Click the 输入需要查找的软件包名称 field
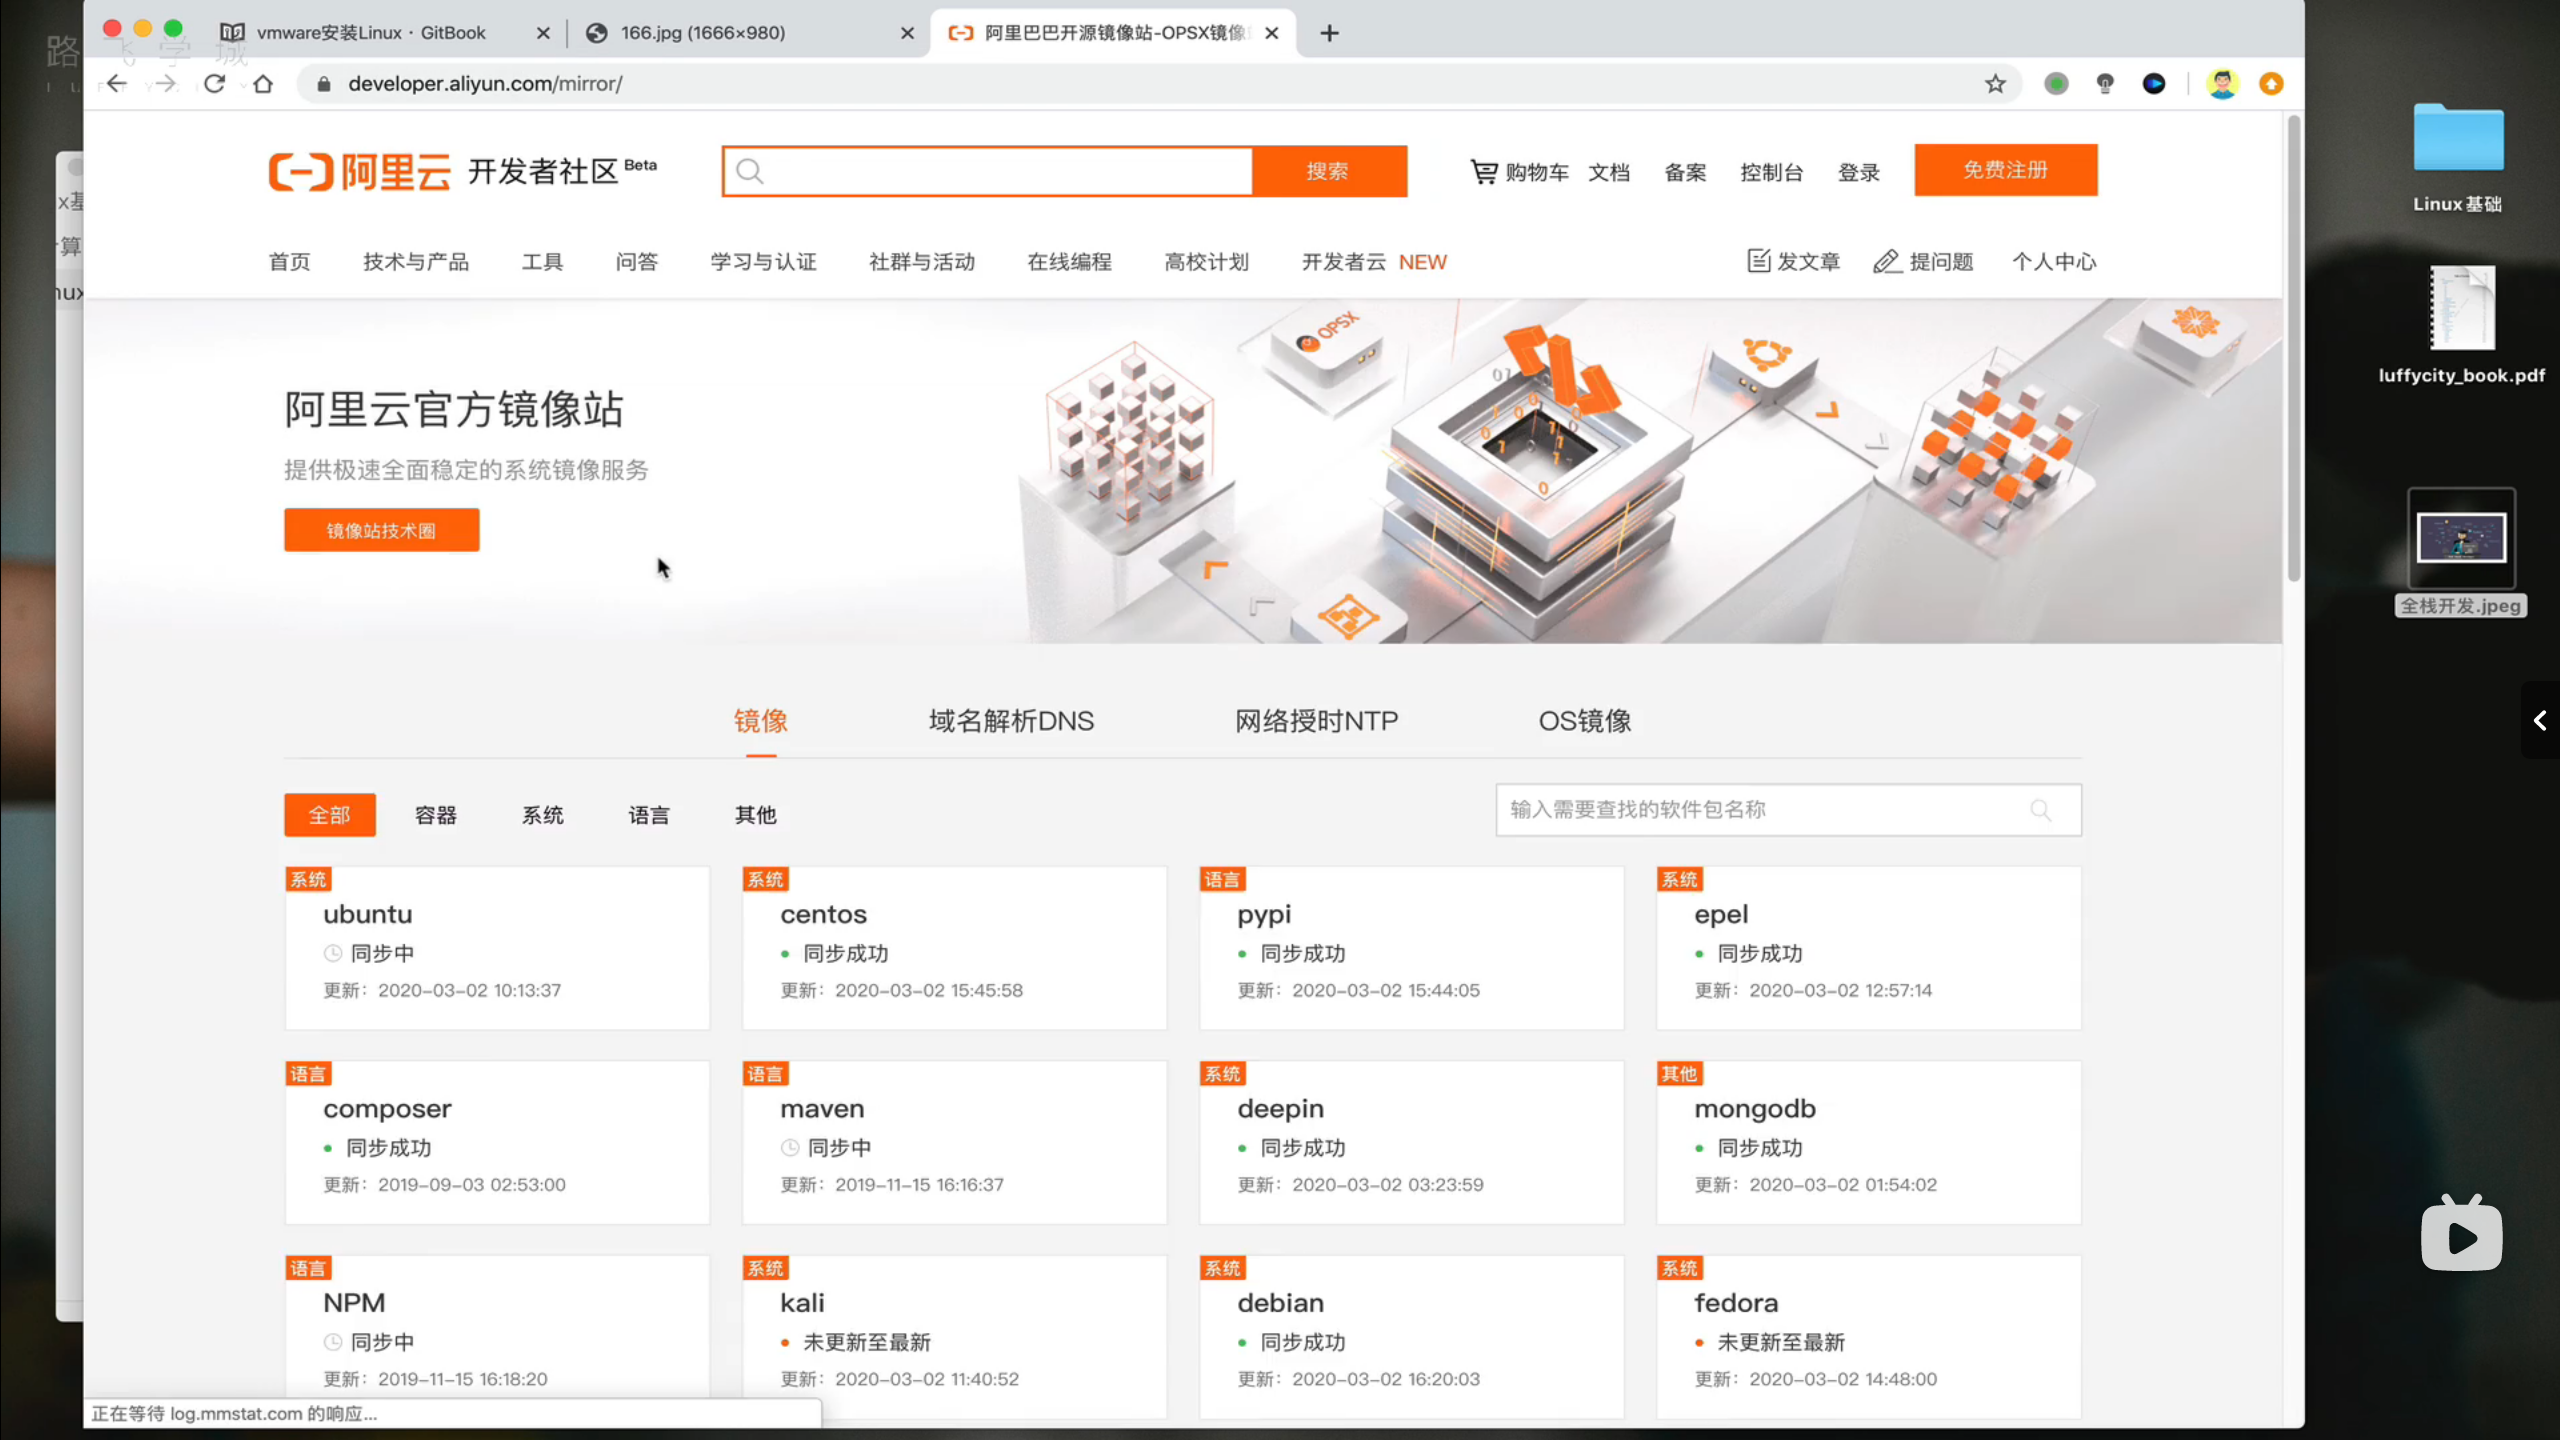Image resolution: width=2560 pixels, height=1440 pixels. click(x=1788, y=810)
